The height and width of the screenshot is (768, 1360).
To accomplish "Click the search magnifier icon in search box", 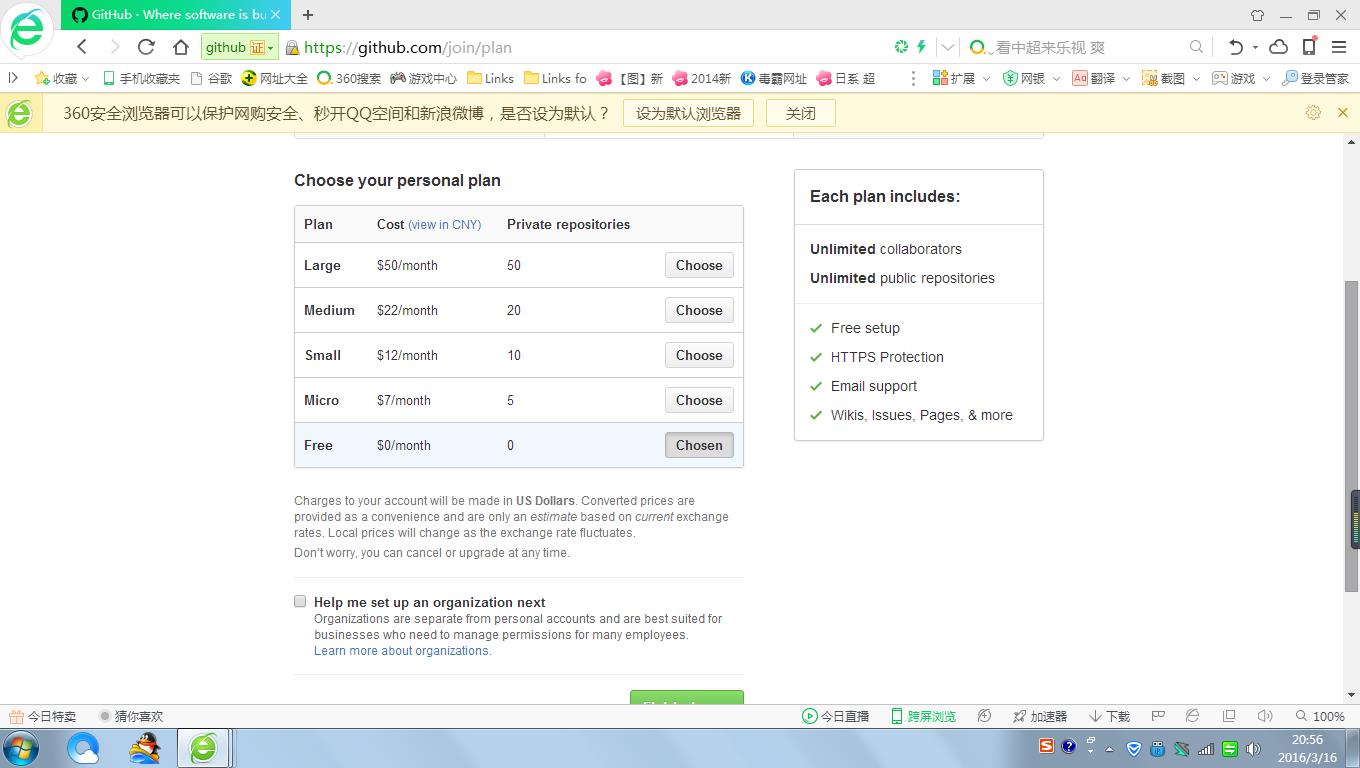I will tap(1196, 47).
